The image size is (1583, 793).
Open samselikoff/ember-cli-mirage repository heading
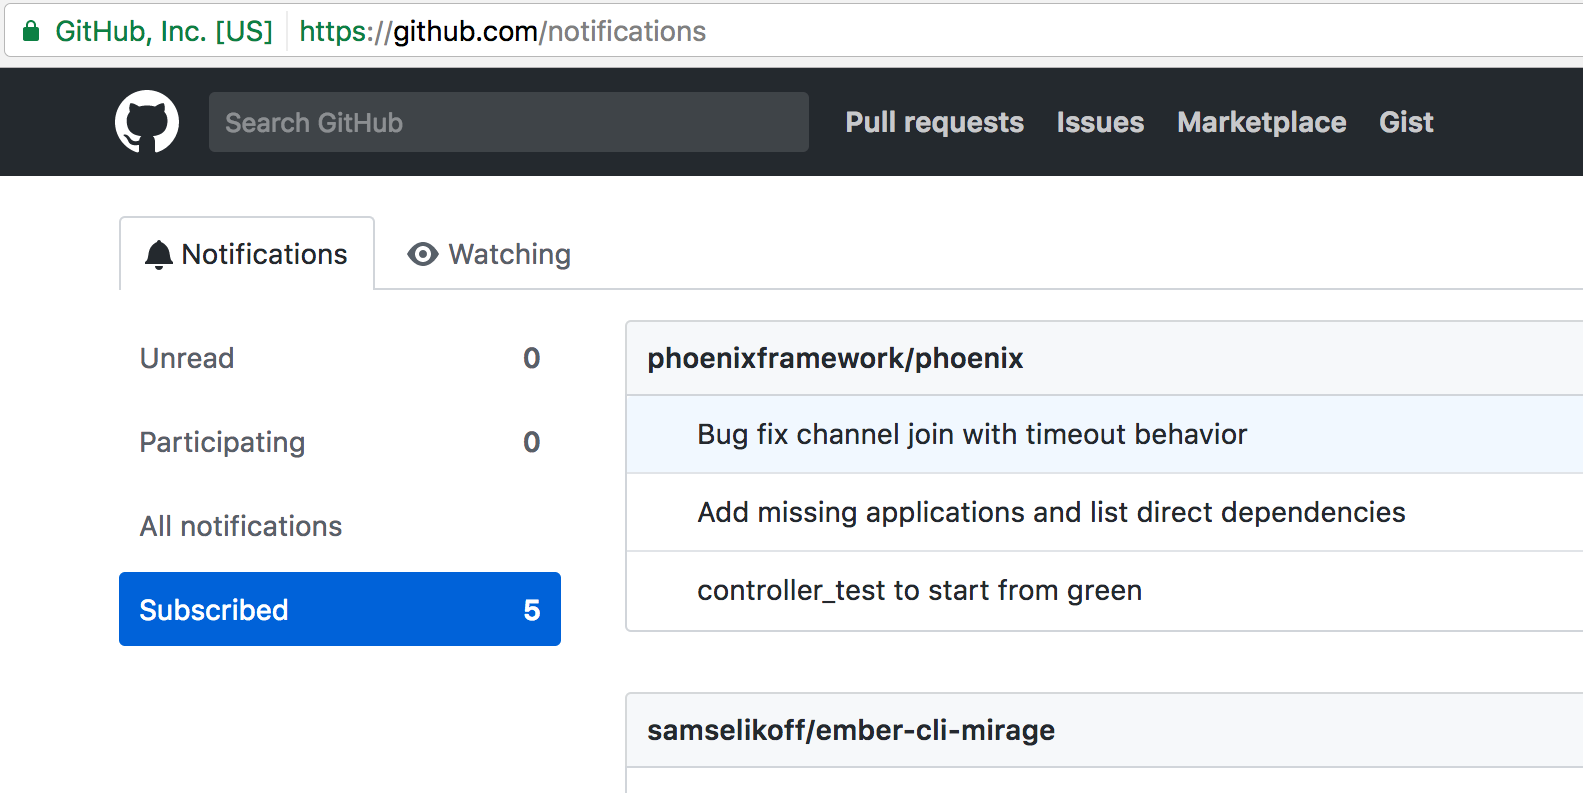tap(851, 730)
